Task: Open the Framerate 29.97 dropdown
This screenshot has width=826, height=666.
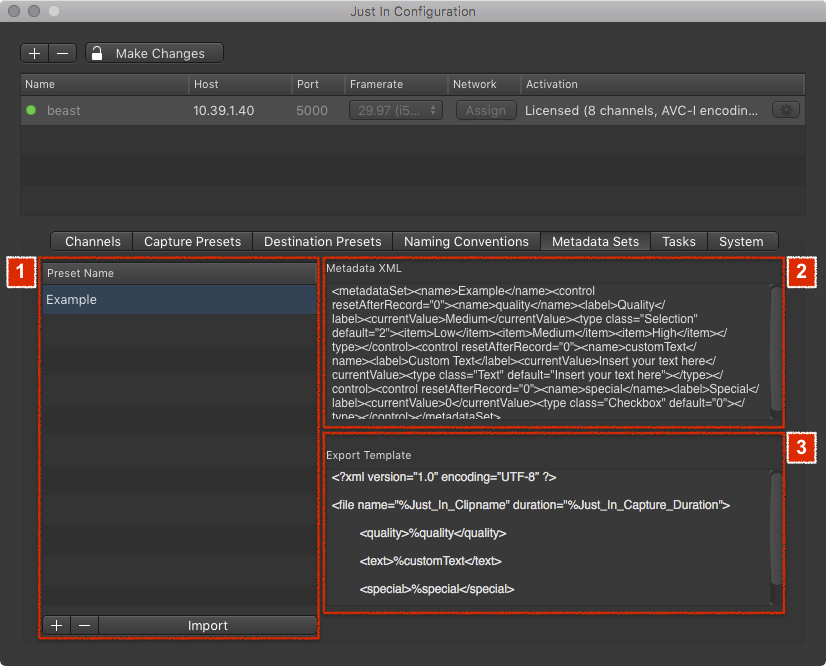Action: tap(396, 111)
